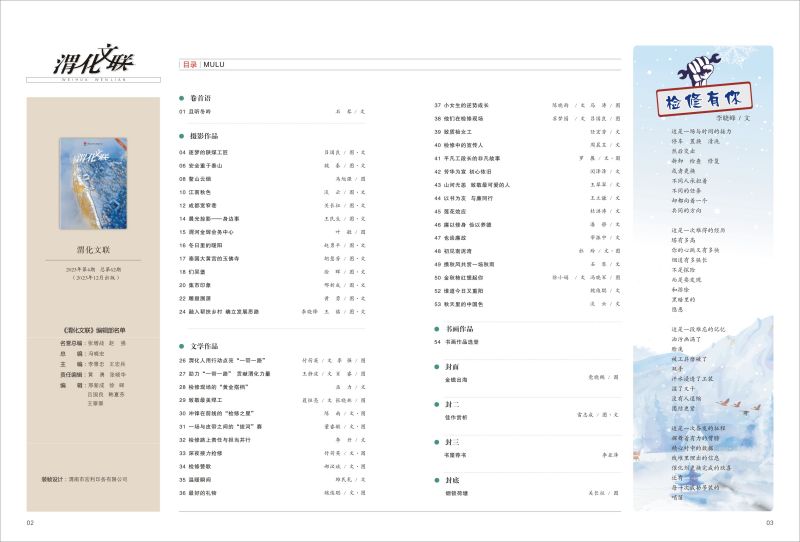This screenshot has height=542, width=800.
Task: Click the green bullet beside 卷首语
Action: [182, 99]
